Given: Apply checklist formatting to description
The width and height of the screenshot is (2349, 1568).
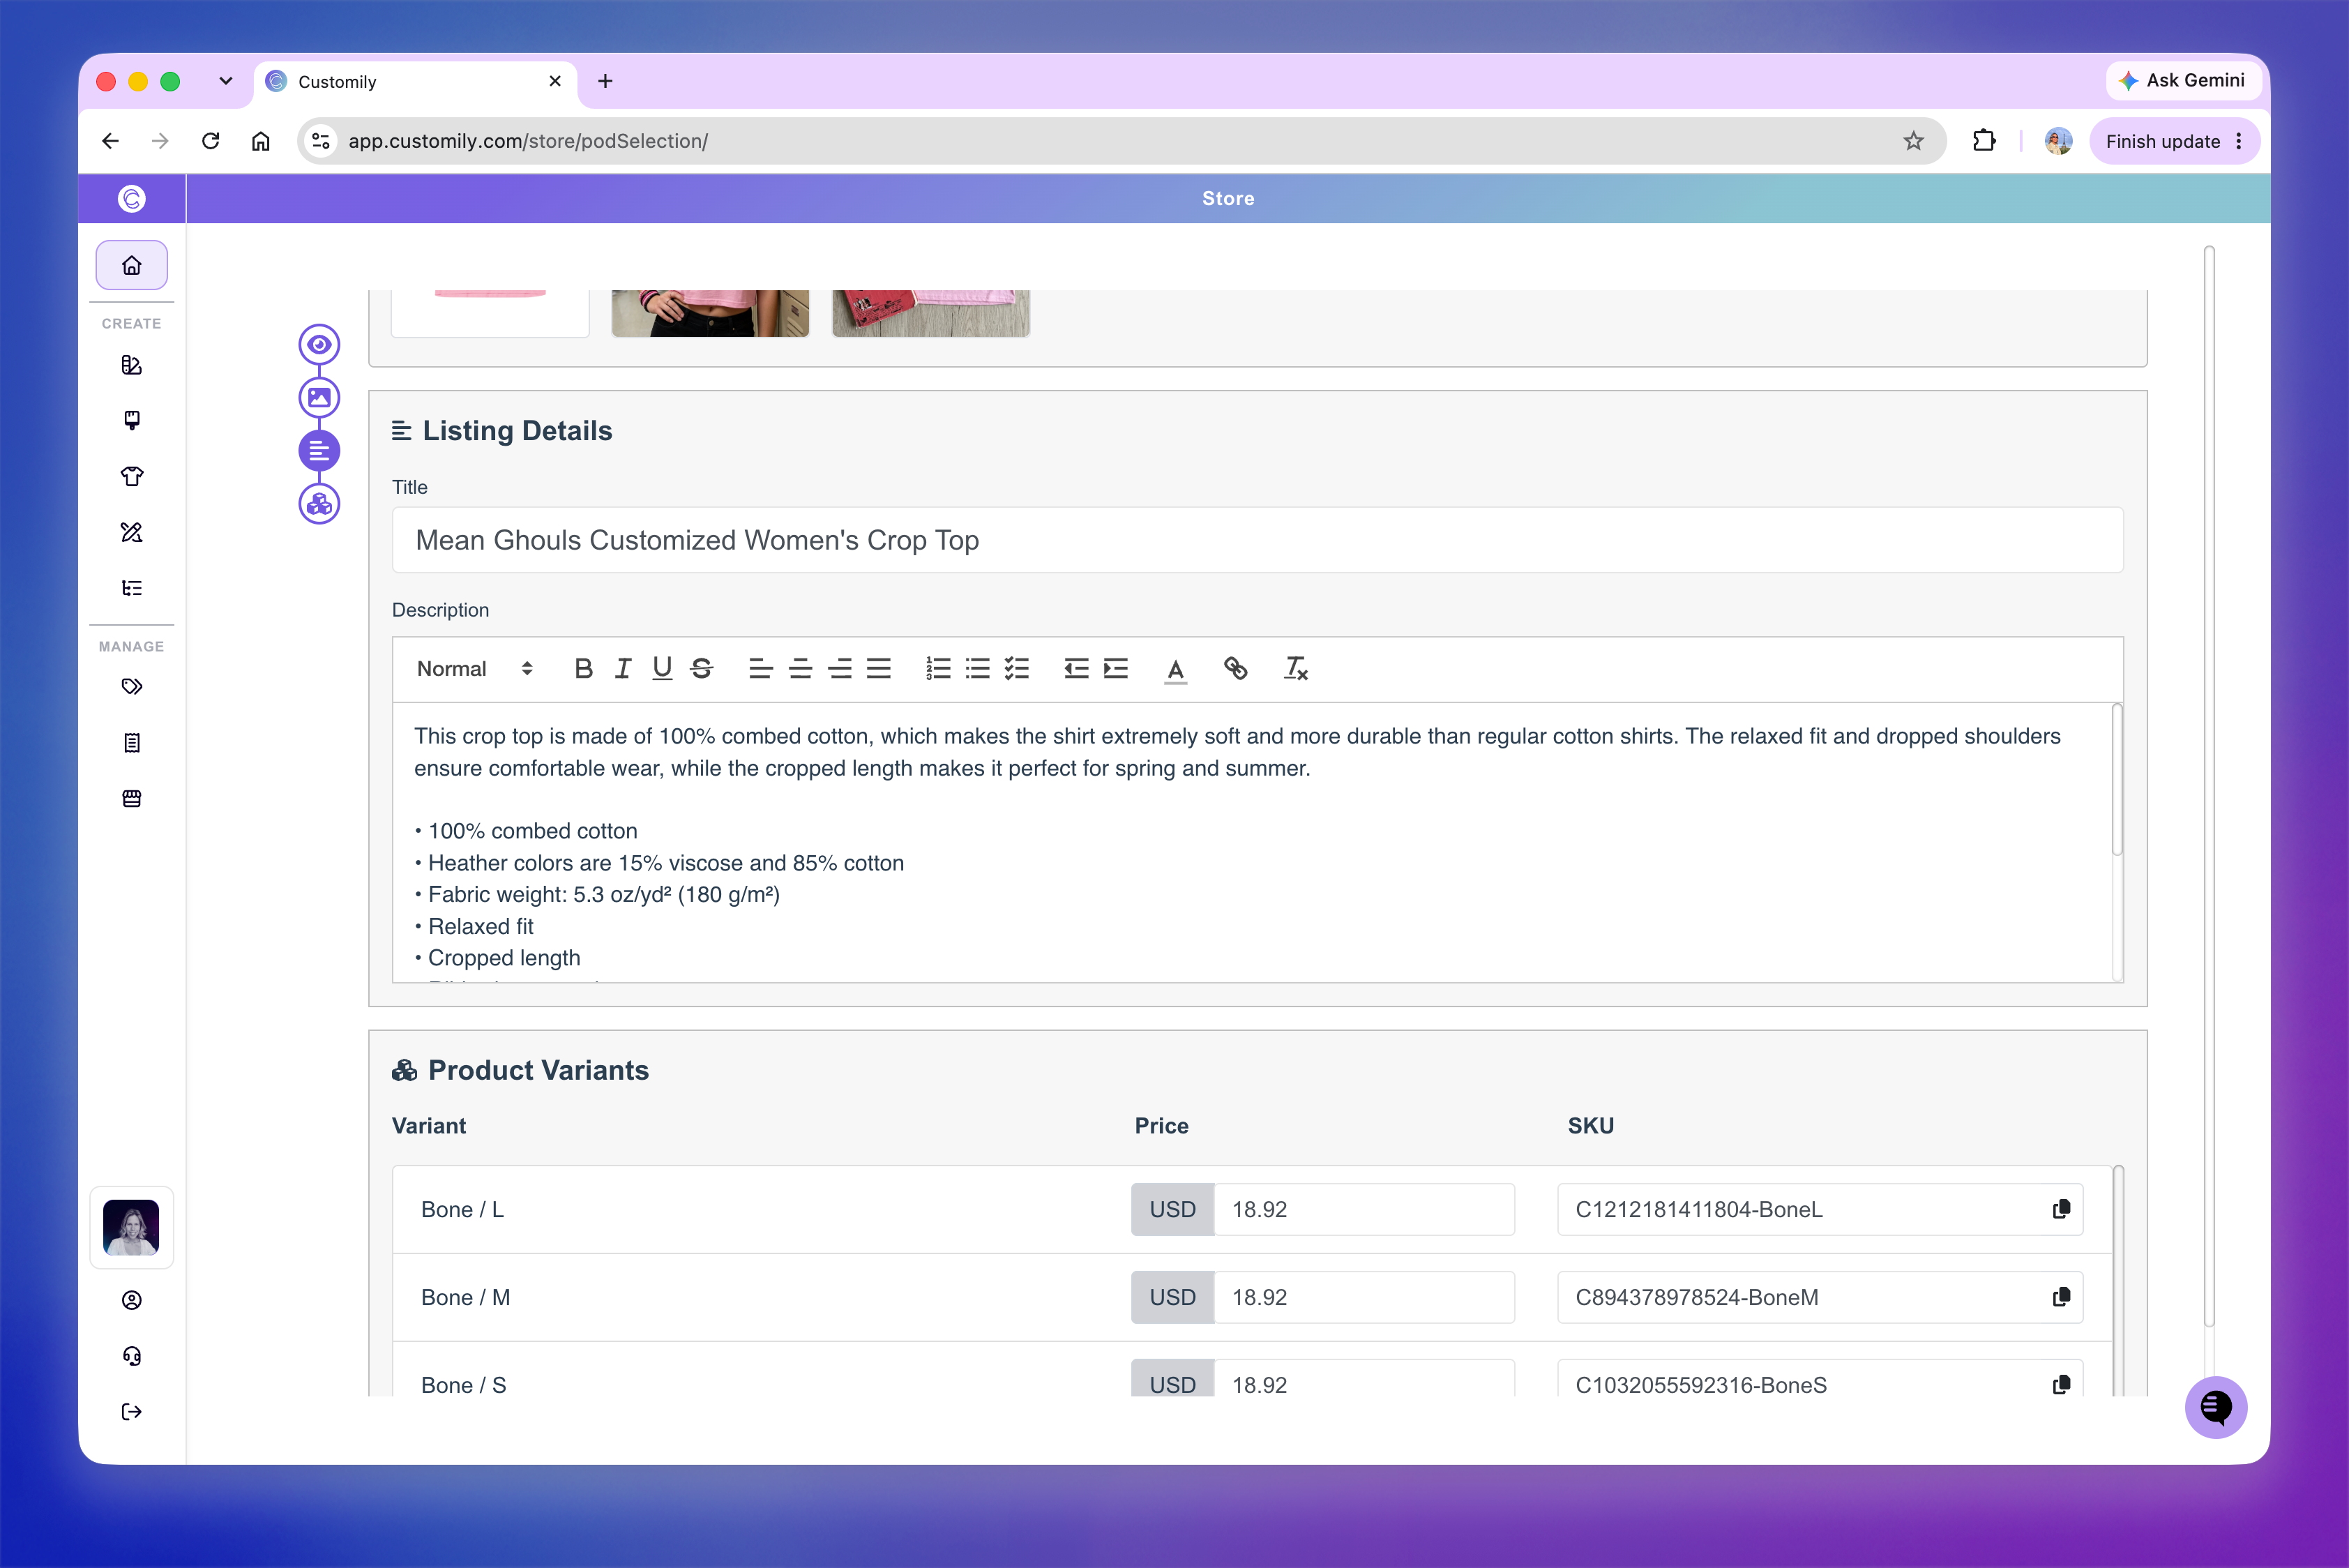Looking at the screenshot, I should (x=1017, y=669).
